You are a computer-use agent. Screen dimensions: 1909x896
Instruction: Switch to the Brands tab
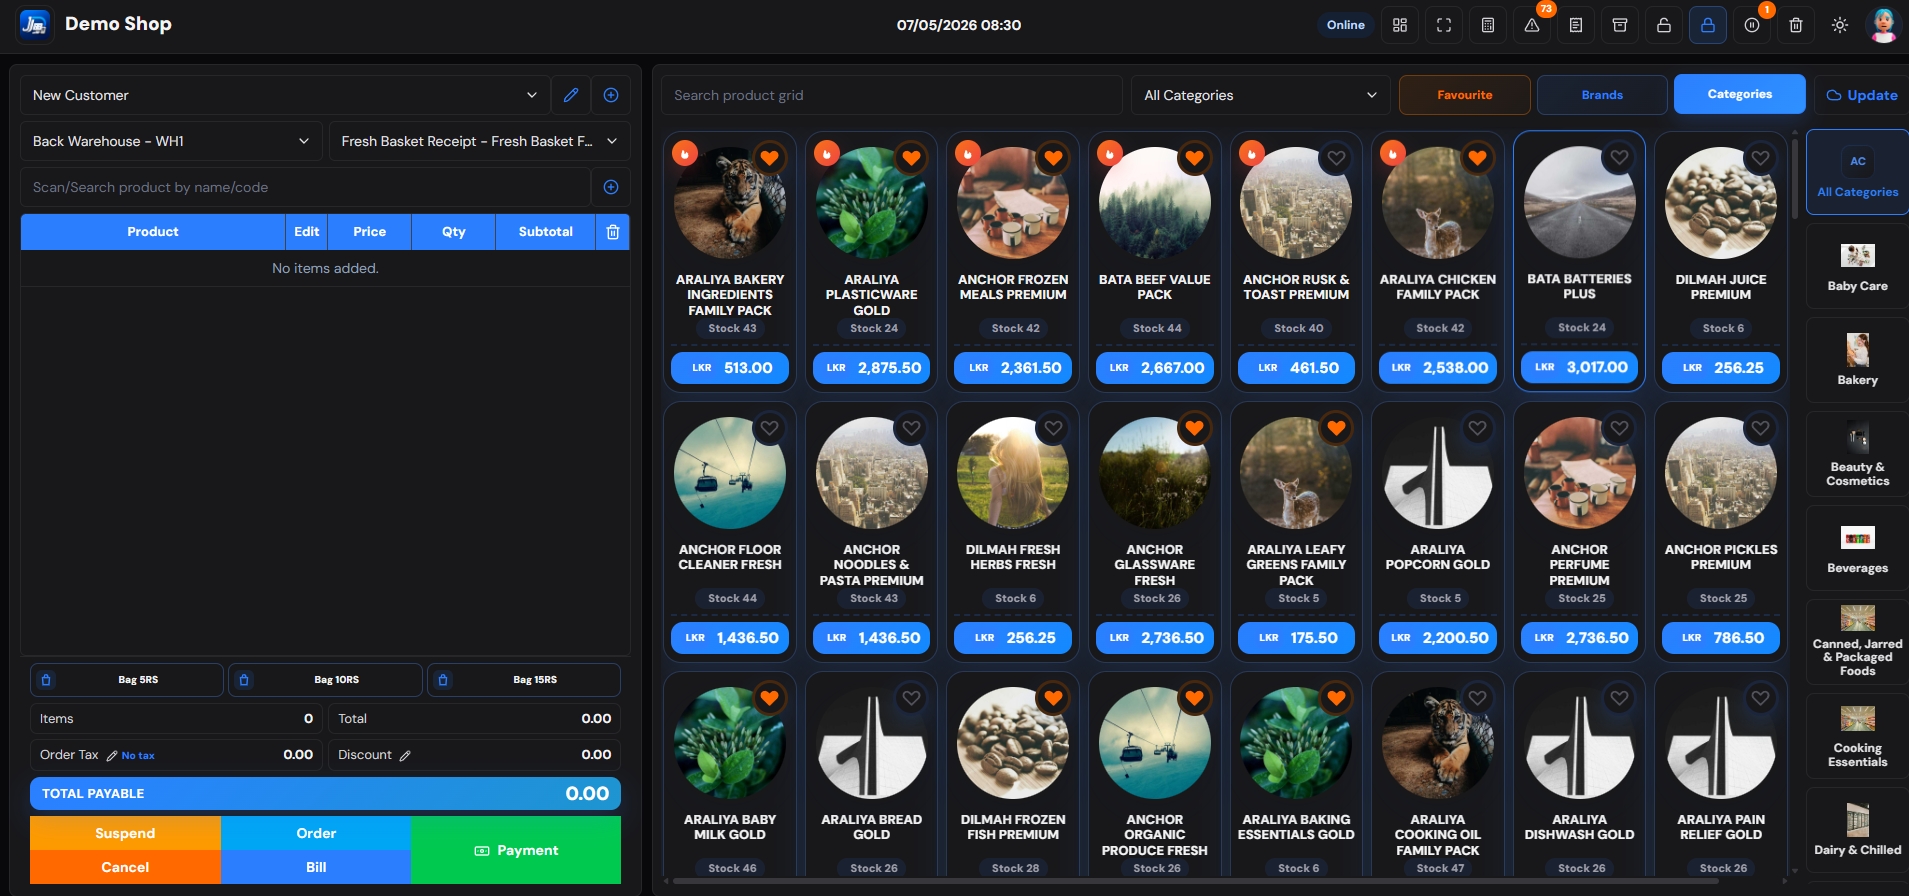pos(1602,95)
